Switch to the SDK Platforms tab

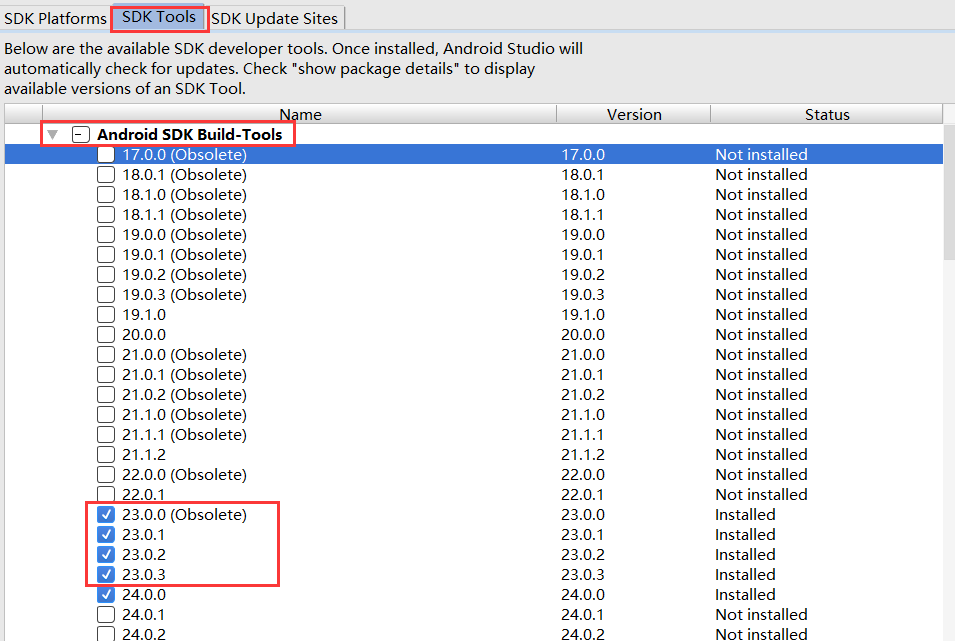pos(55,18)
